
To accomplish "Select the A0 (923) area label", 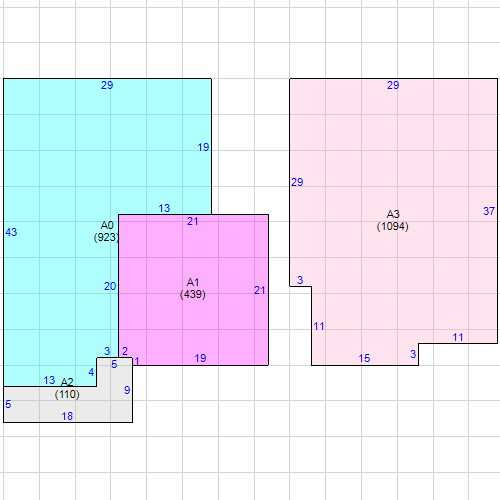I will (x=106, y=231).
